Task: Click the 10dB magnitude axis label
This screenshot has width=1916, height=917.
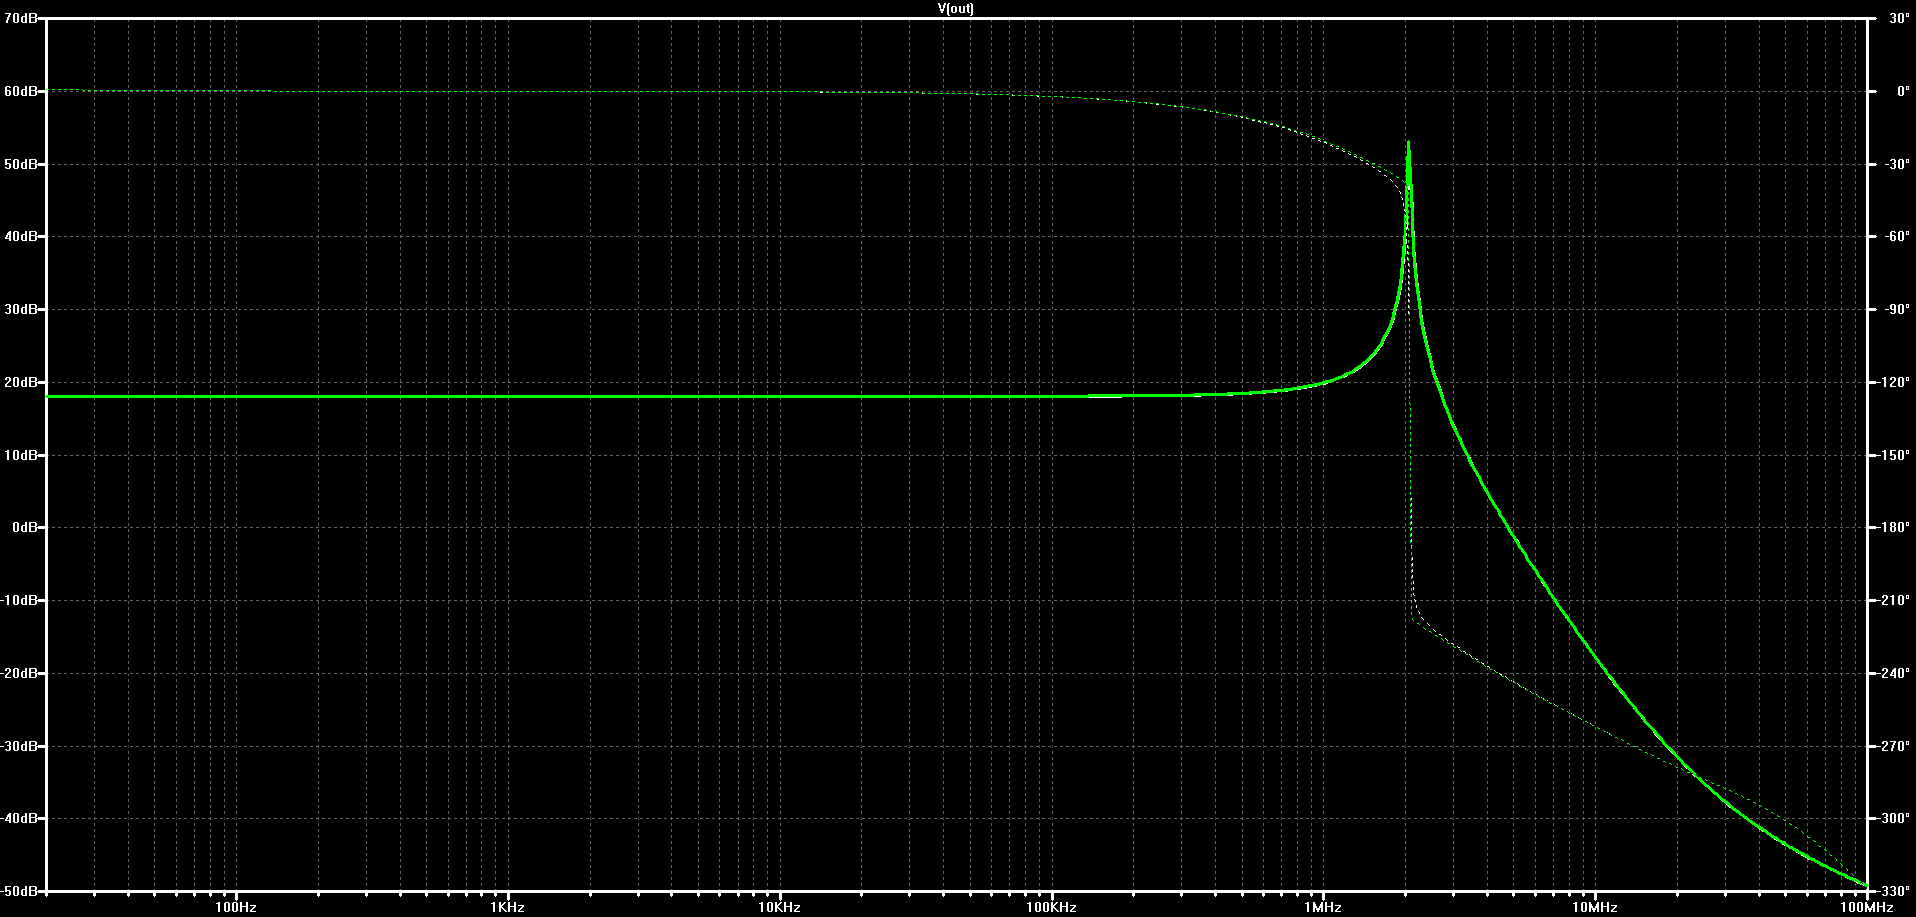Action: tap(20, 455)
